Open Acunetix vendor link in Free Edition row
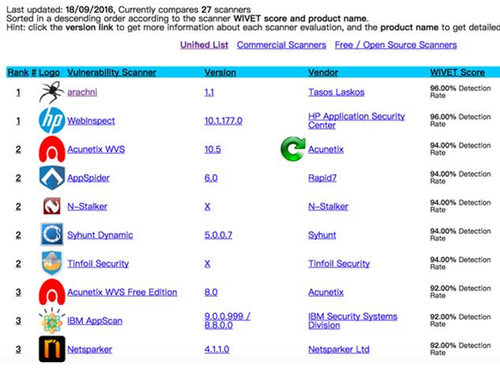 point(326,292)
